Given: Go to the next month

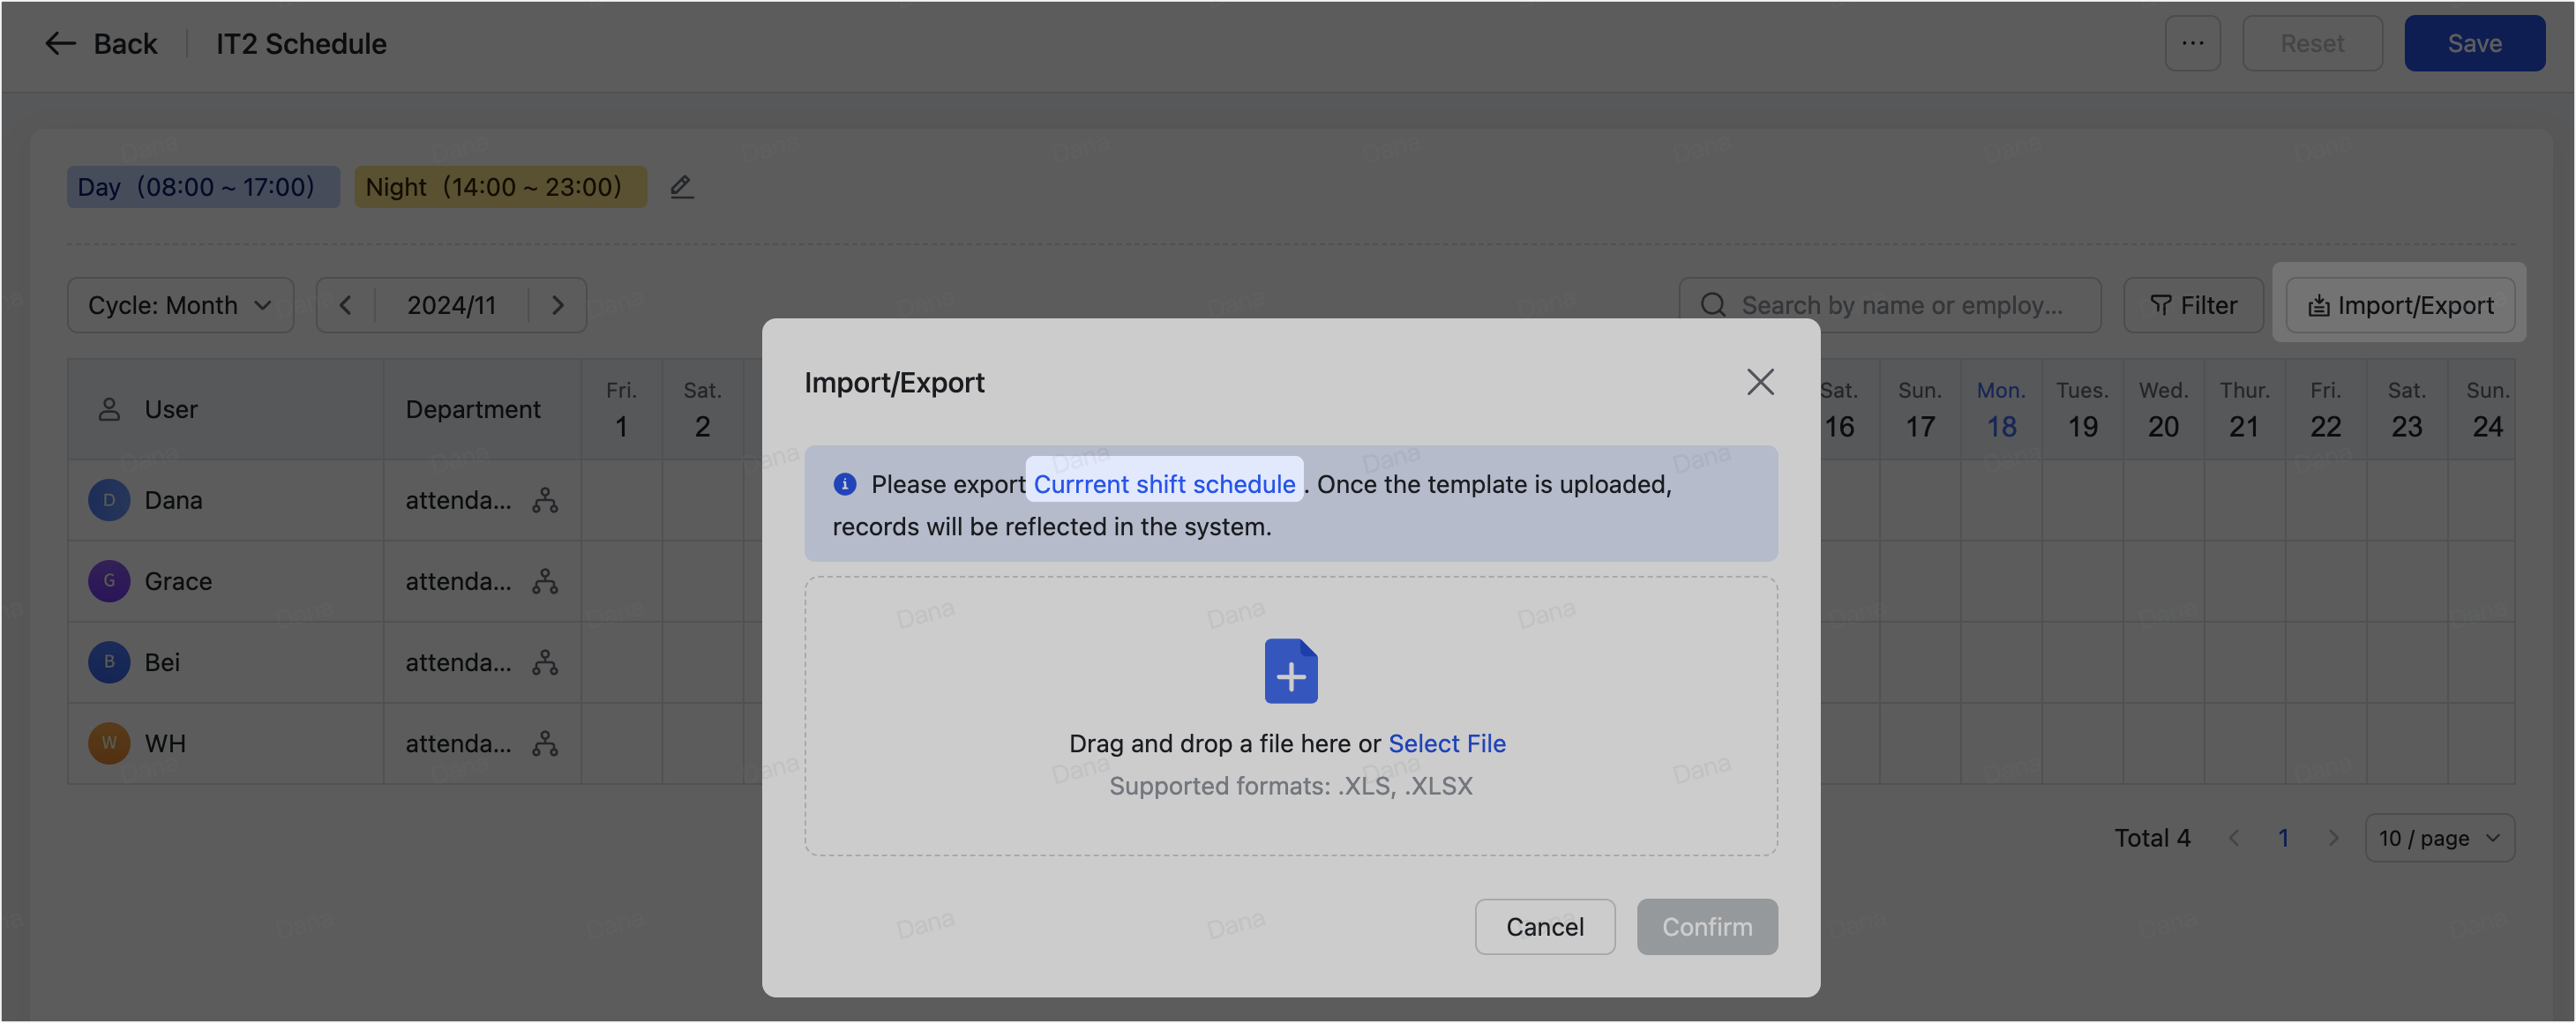Looking at the screenshot, I should [x=558, y=305].
